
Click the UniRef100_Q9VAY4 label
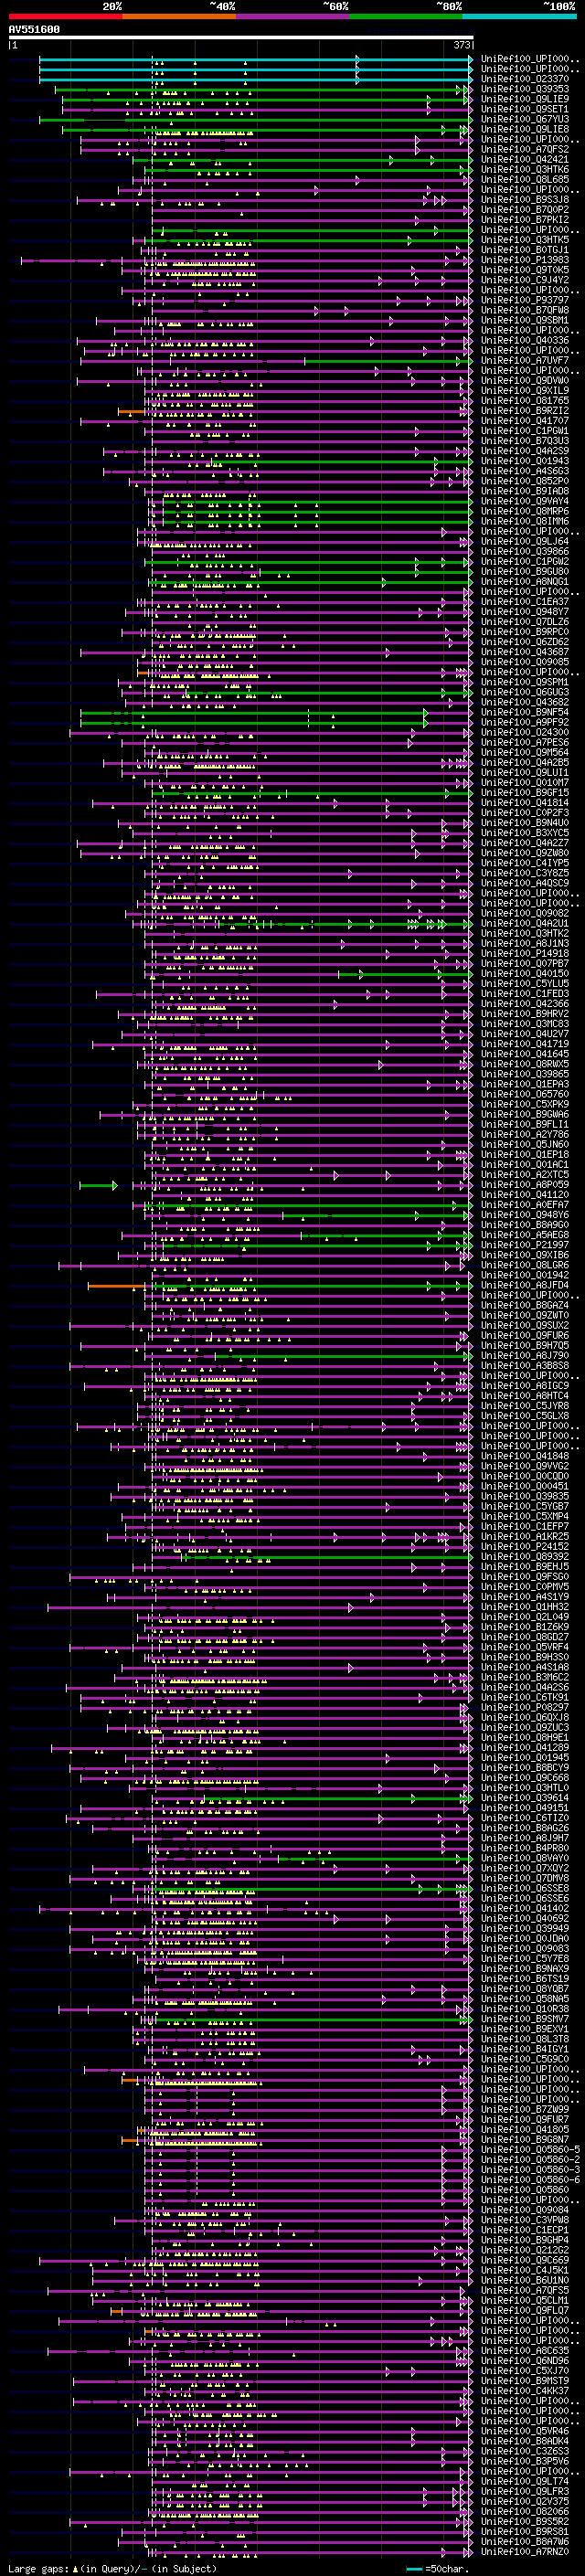[525, 501]
